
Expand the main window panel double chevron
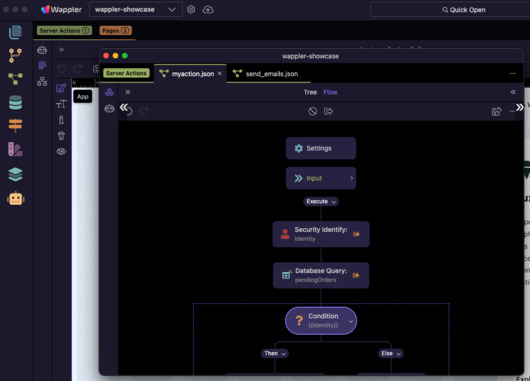[62, 50]
